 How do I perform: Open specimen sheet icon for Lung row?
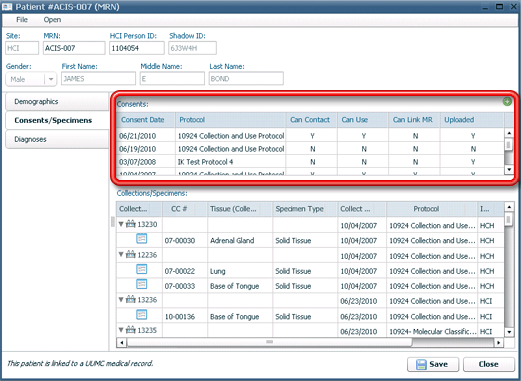(x=142, y=269)
